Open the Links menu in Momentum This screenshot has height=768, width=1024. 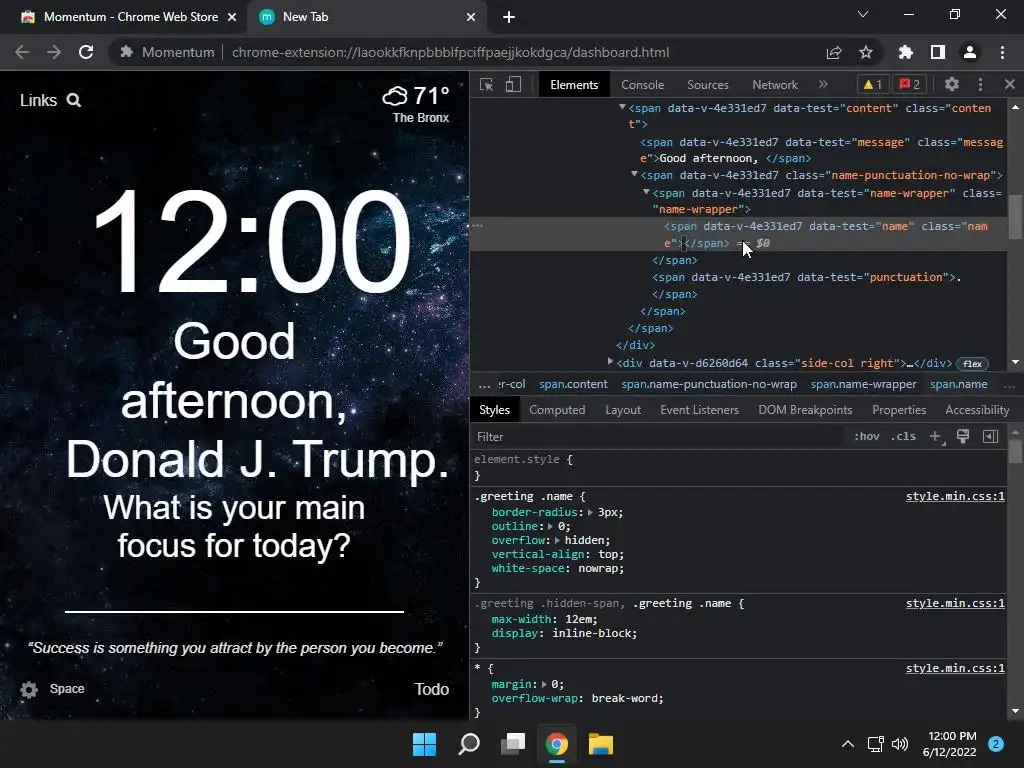point(39,101)
